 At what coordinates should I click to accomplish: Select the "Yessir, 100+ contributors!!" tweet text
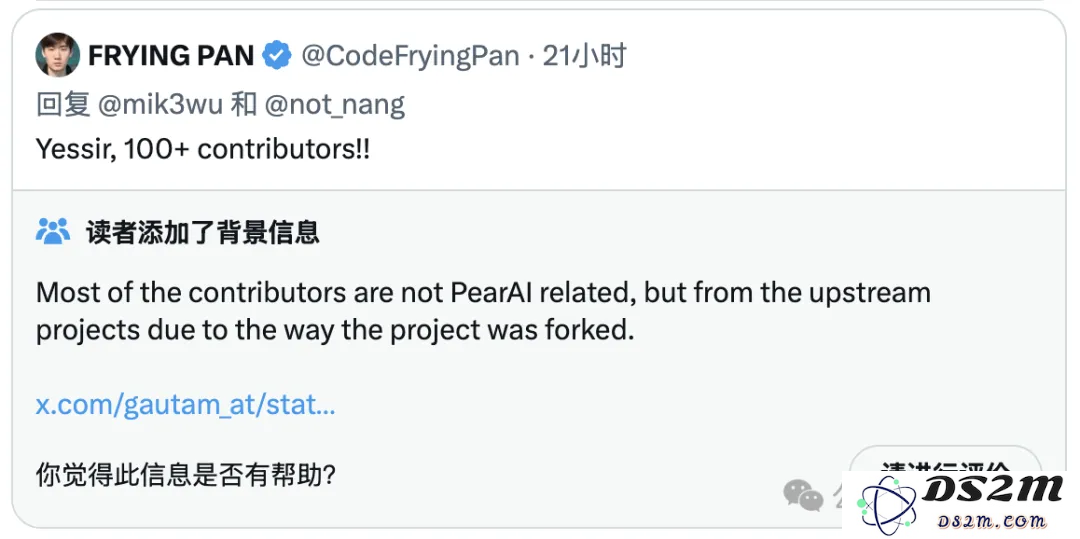pos(202,149)
